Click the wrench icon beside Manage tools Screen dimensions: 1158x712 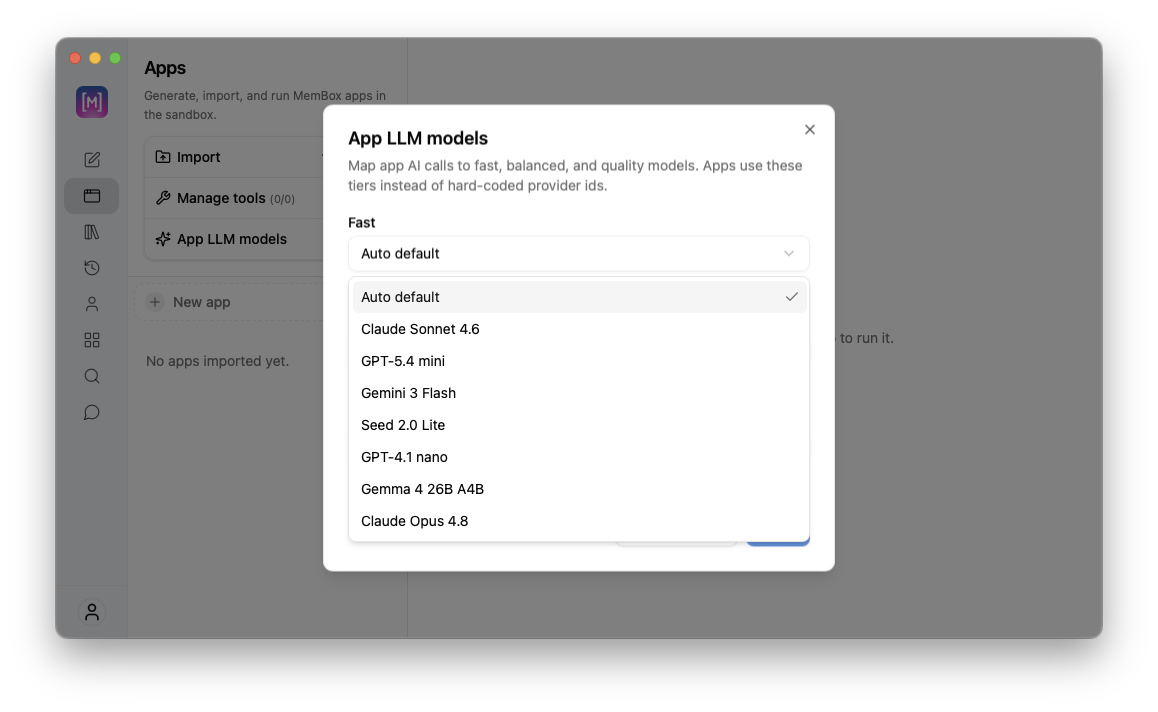(162, 198)
